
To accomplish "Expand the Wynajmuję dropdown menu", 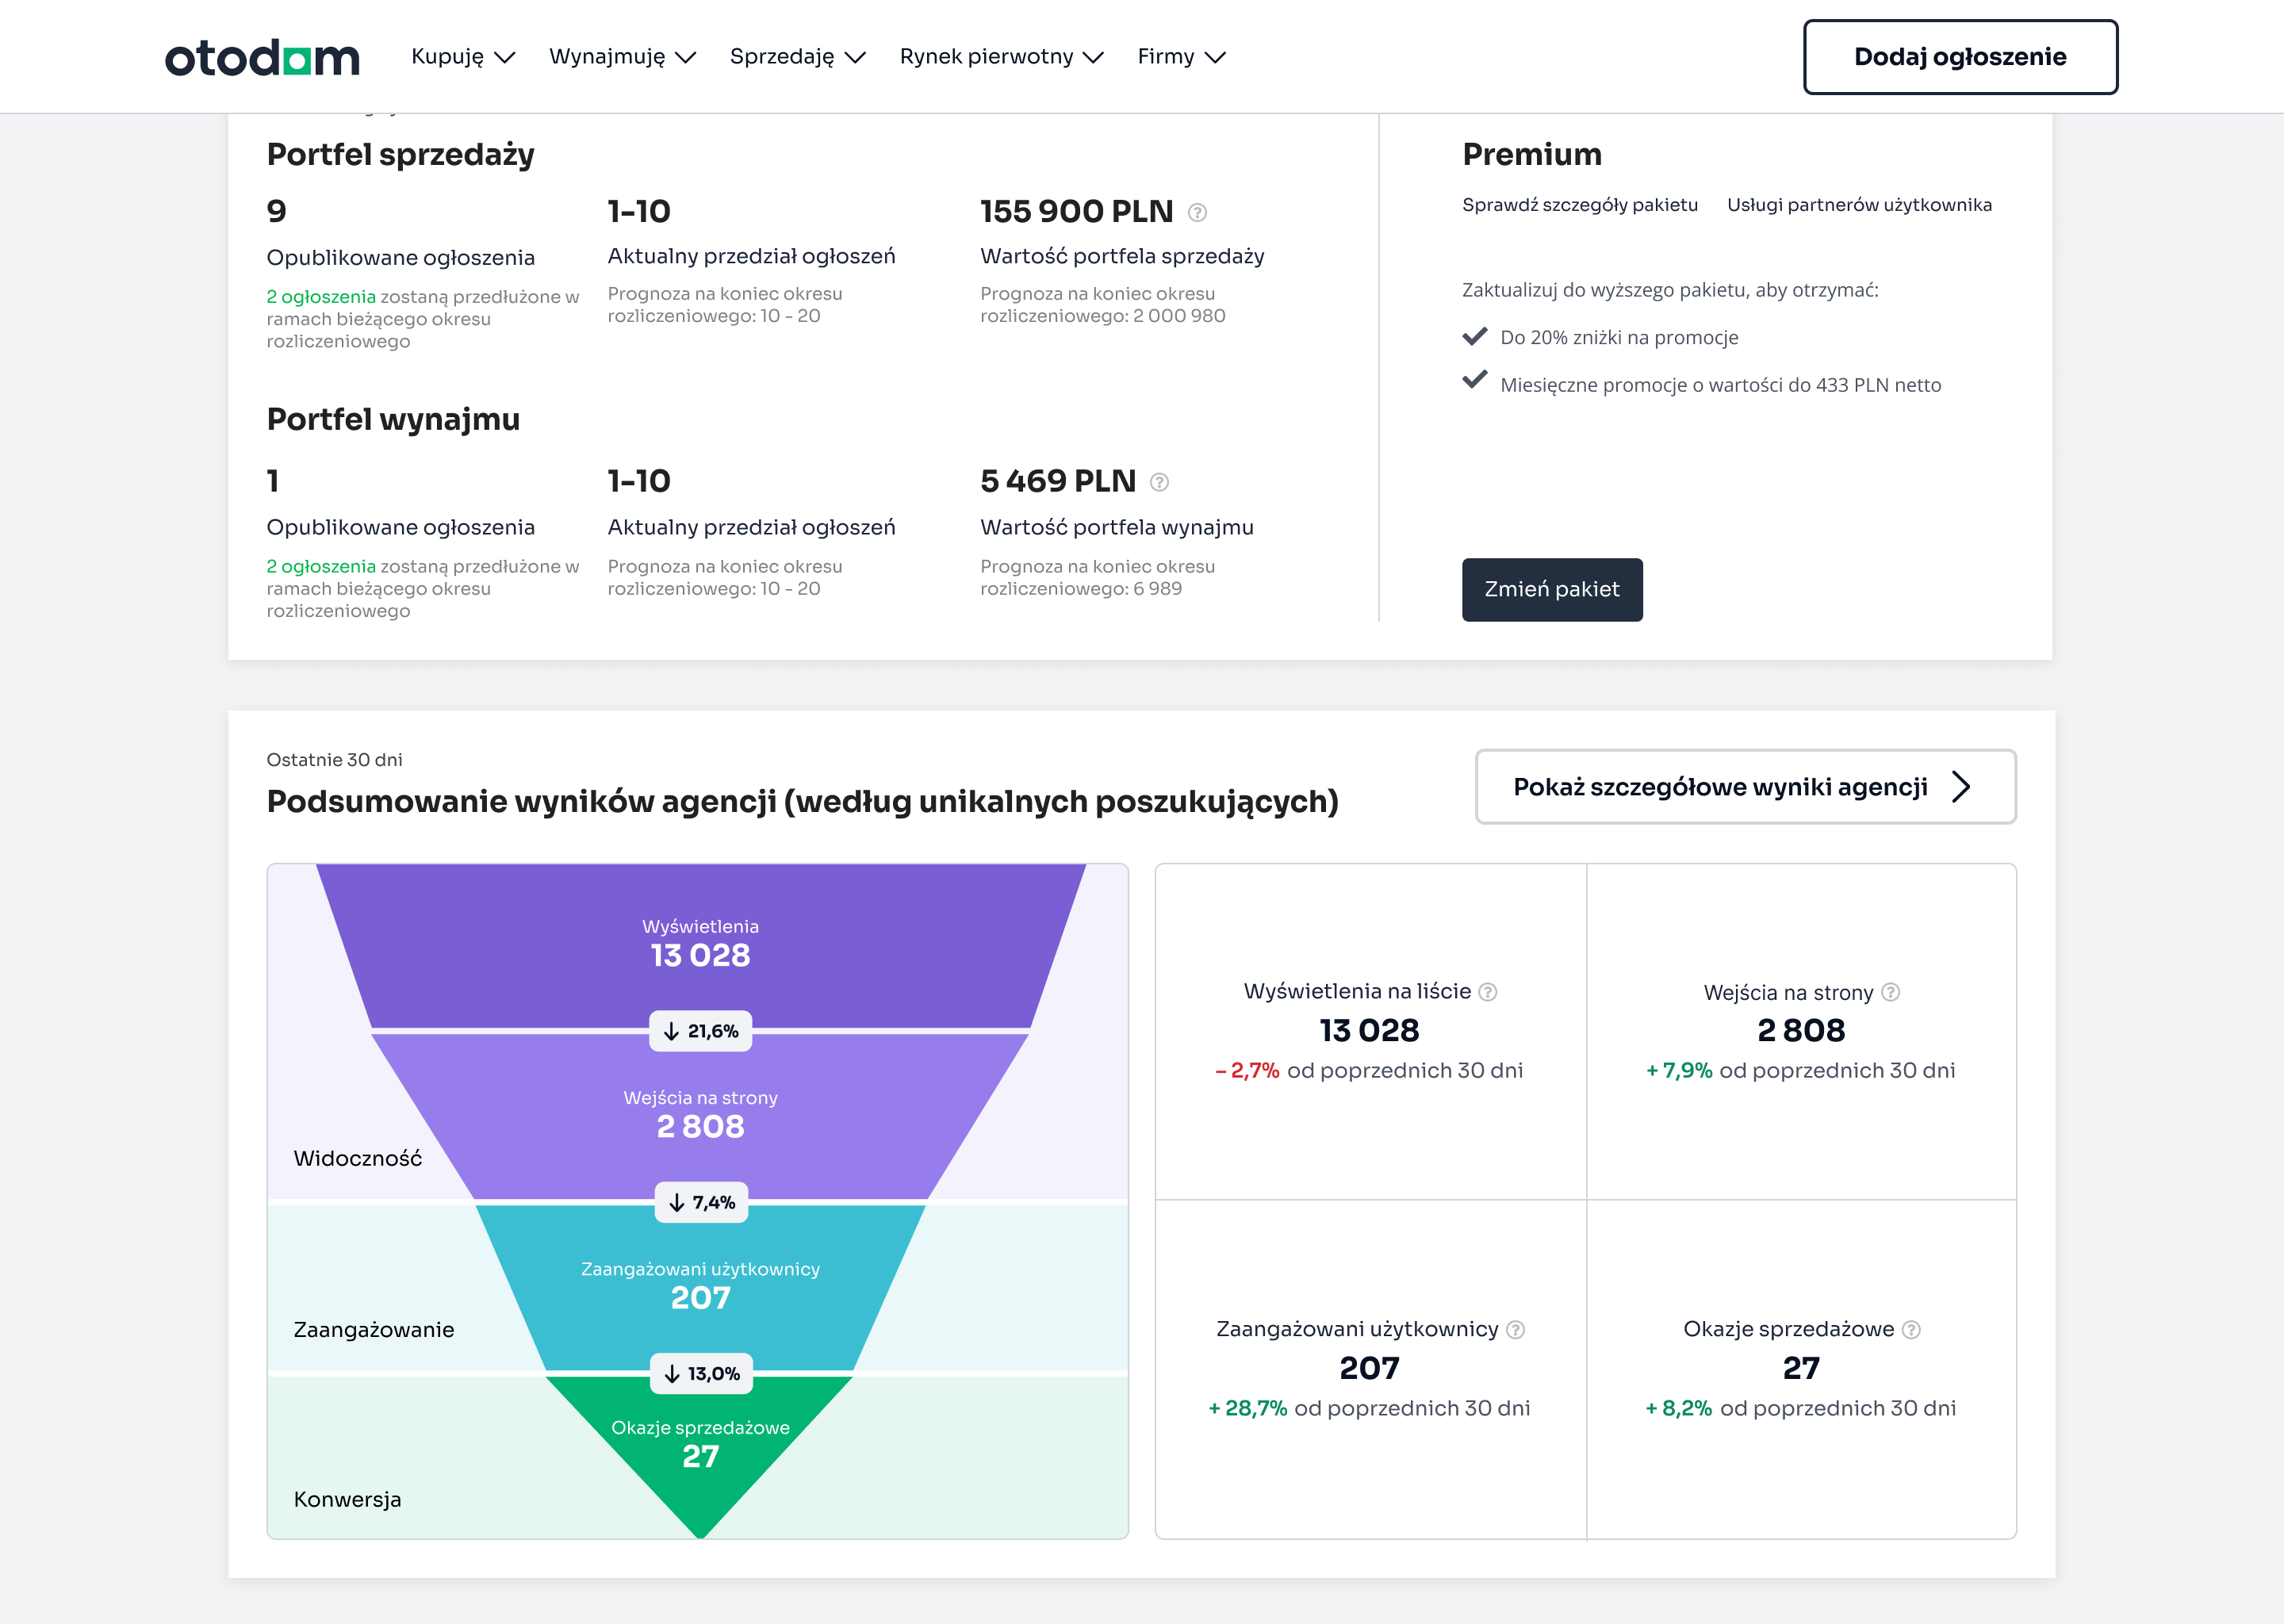I will pos(622,57).
